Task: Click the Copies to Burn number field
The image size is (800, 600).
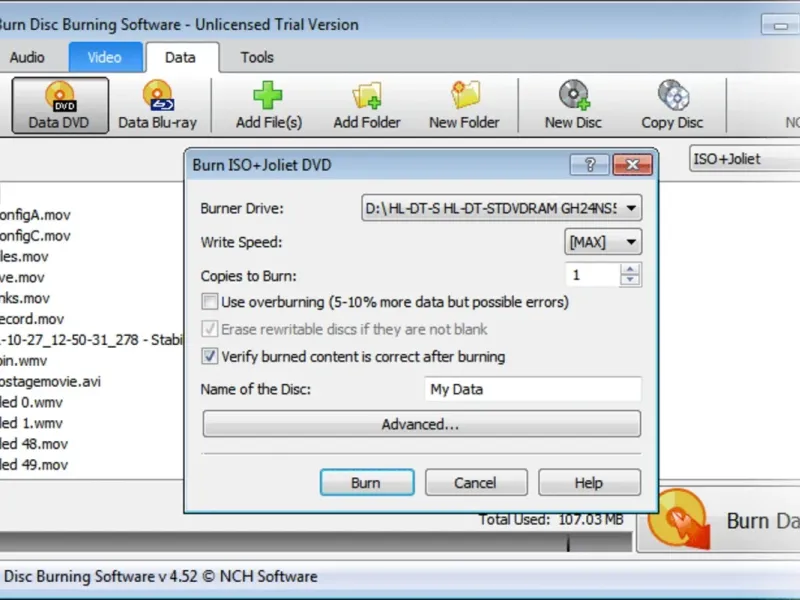Action: [x=592, y=275]
